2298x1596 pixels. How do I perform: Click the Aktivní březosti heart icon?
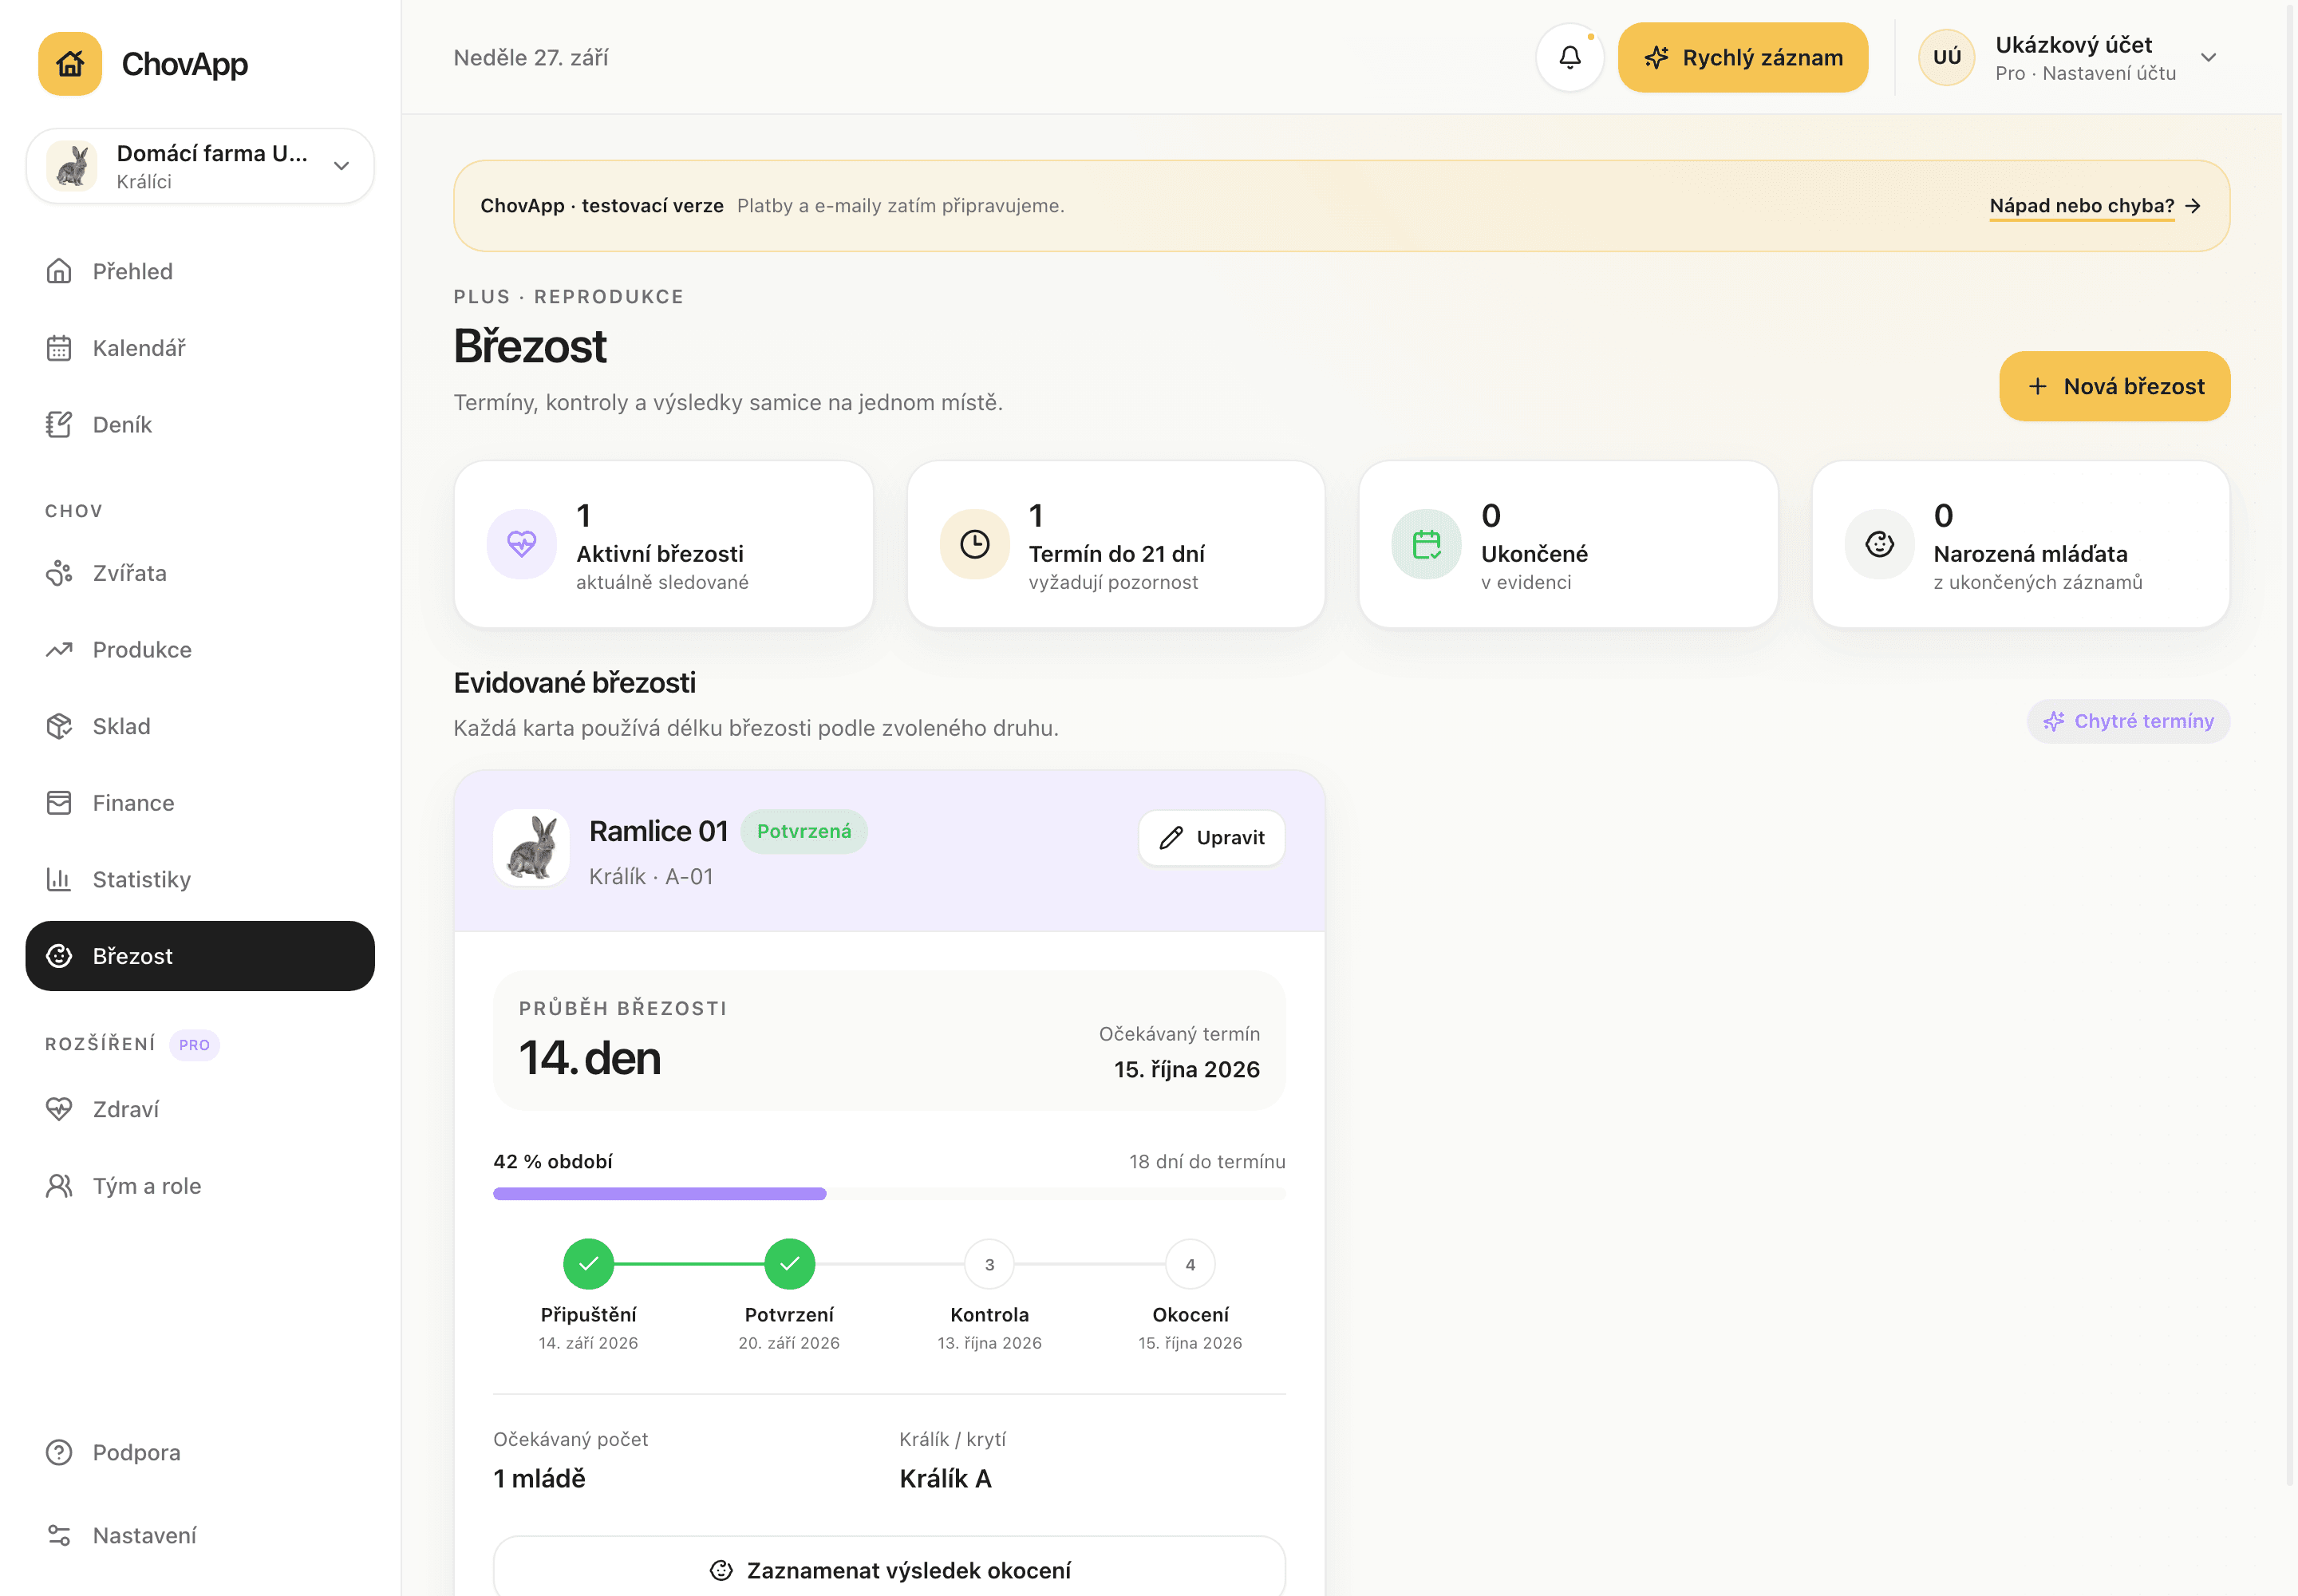click(x=522, y=544)
